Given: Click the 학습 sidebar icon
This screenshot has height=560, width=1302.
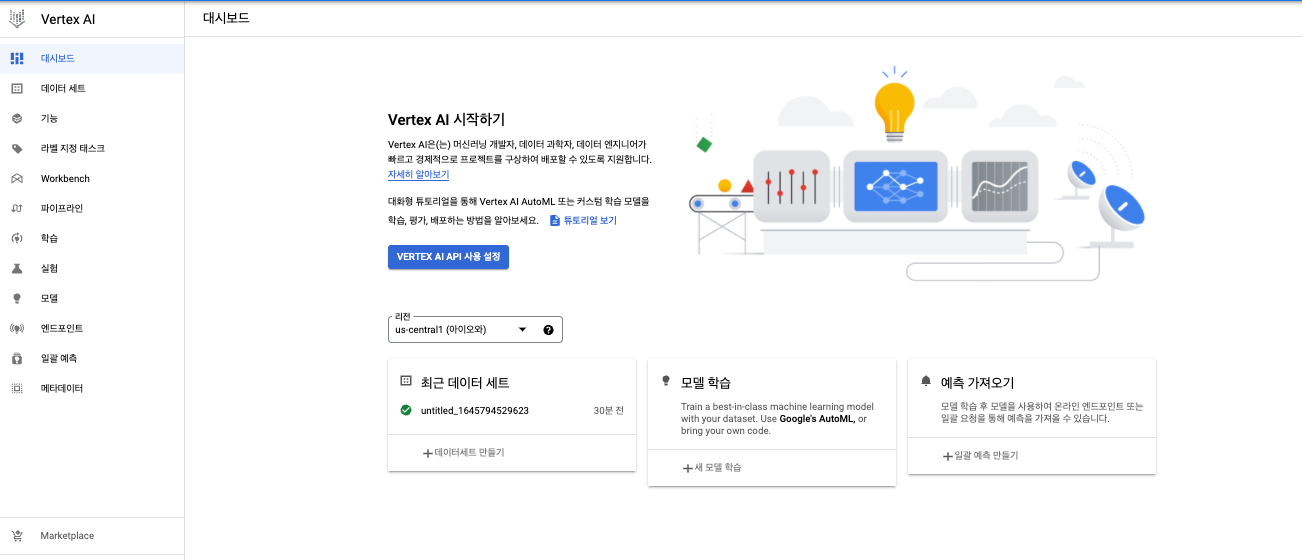Looking at the screenshot, I should [x=17, y=239].
